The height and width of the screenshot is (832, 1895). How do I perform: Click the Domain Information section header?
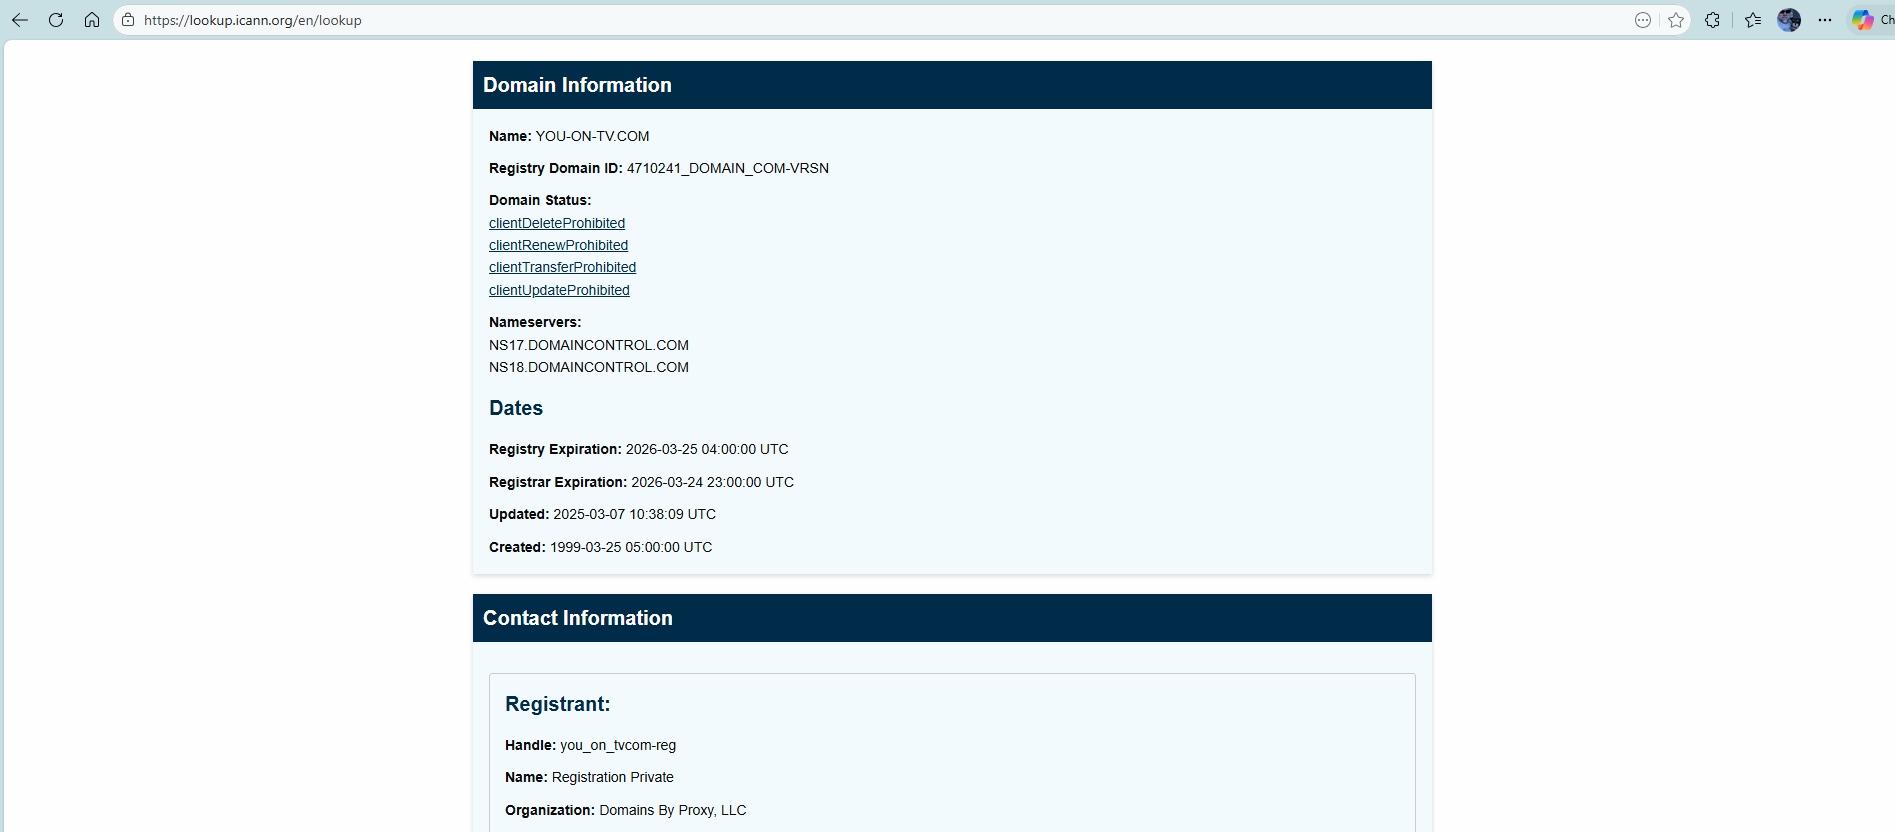click(x=577, y=85)
